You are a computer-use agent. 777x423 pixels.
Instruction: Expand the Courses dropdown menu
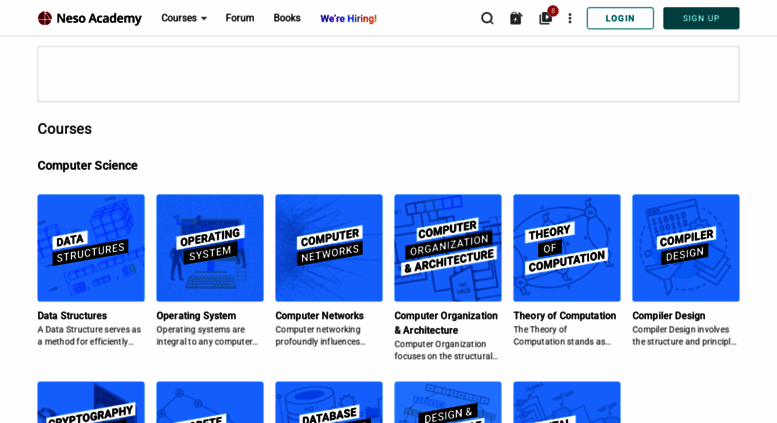click(184, 18)
